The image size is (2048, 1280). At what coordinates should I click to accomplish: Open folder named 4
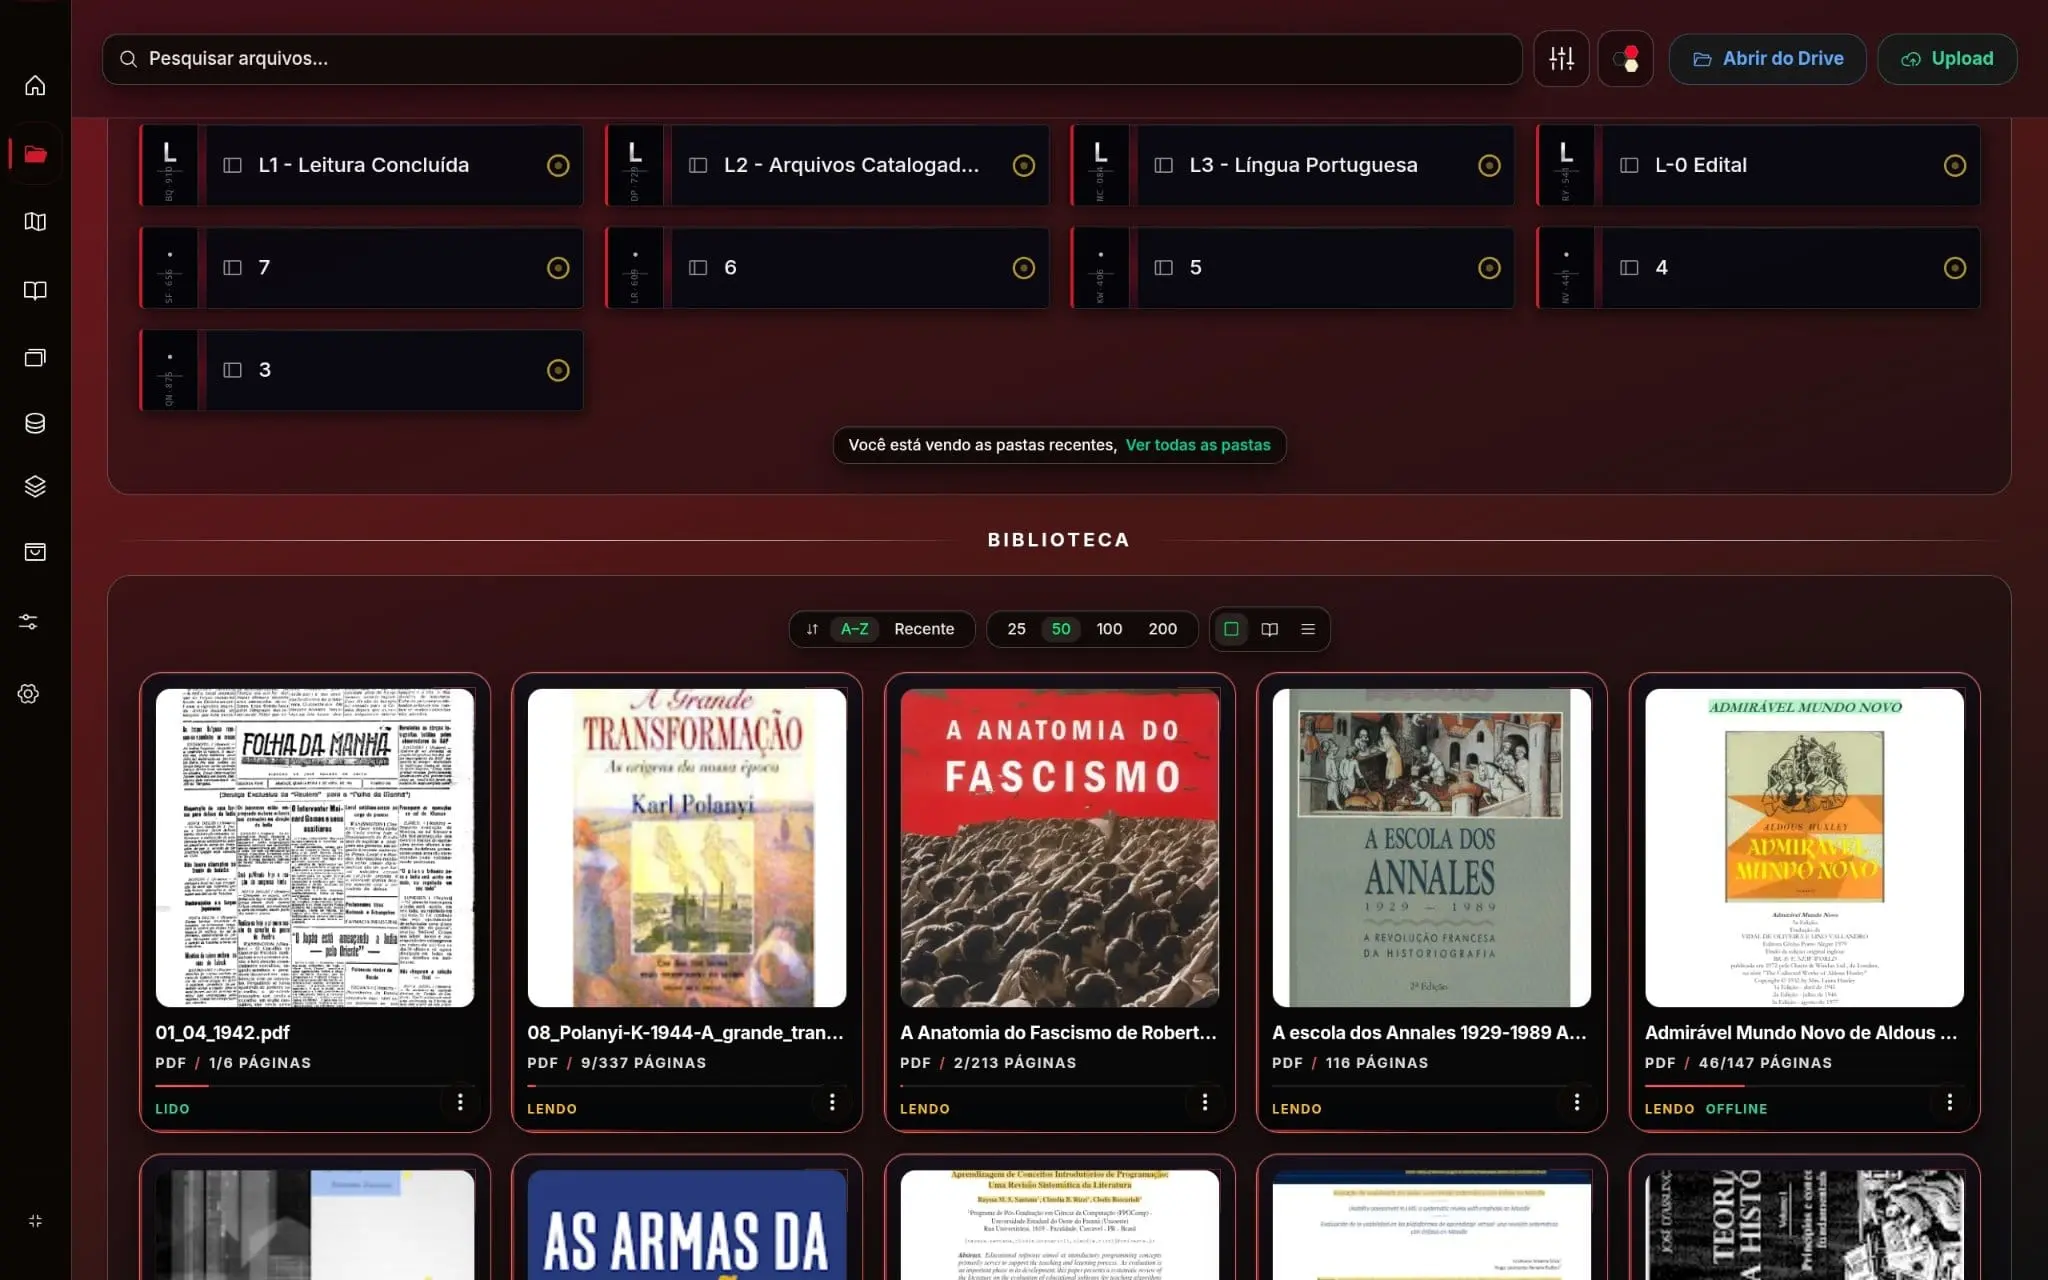pos(1758,268)
